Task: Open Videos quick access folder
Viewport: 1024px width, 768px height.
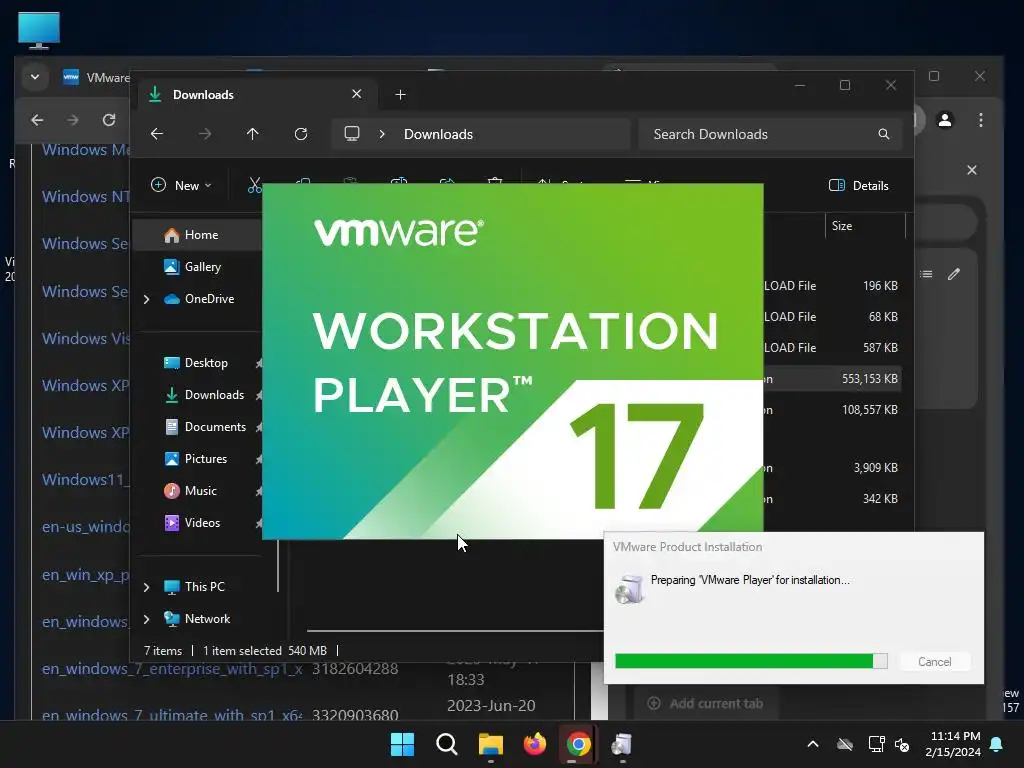Action: click(202, 522)
